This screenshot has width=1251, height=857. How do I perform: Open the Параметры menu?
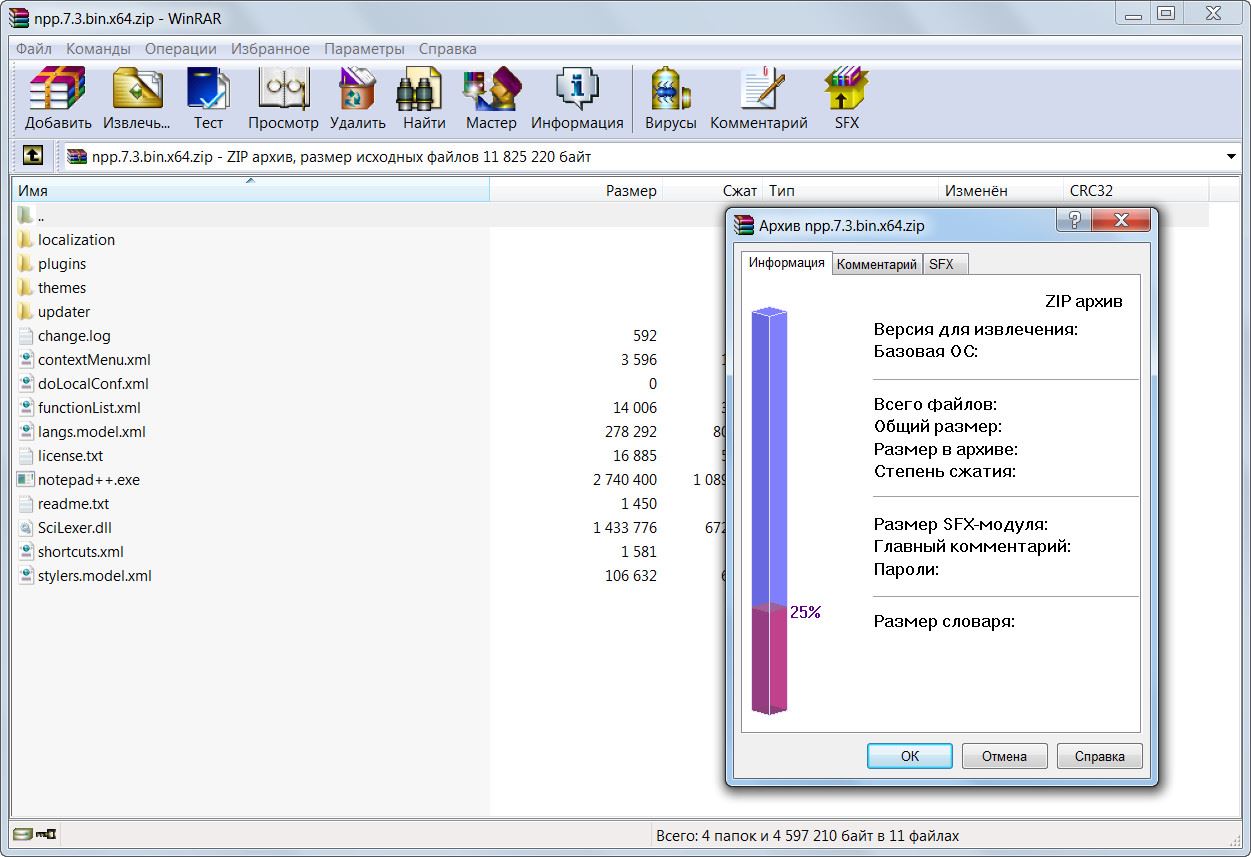(x=364, y=48)
